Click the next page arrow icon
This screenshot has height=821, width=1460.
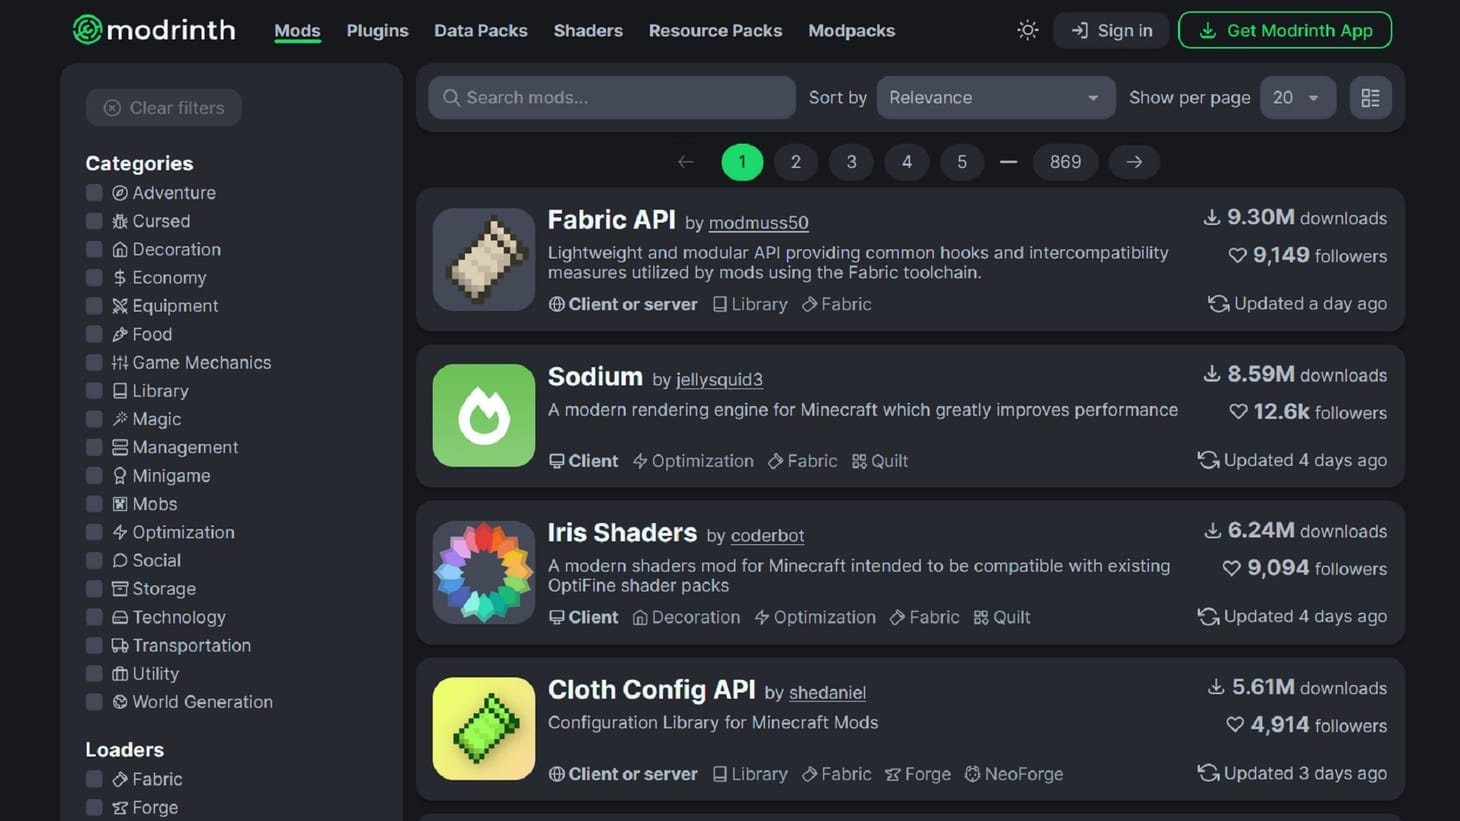(1133, 161)
